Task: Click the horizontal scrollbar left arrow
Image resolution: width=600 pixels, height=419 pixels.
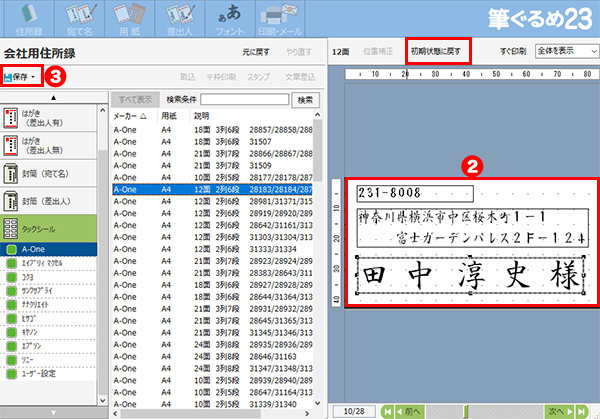Action: tap(116, 414)
